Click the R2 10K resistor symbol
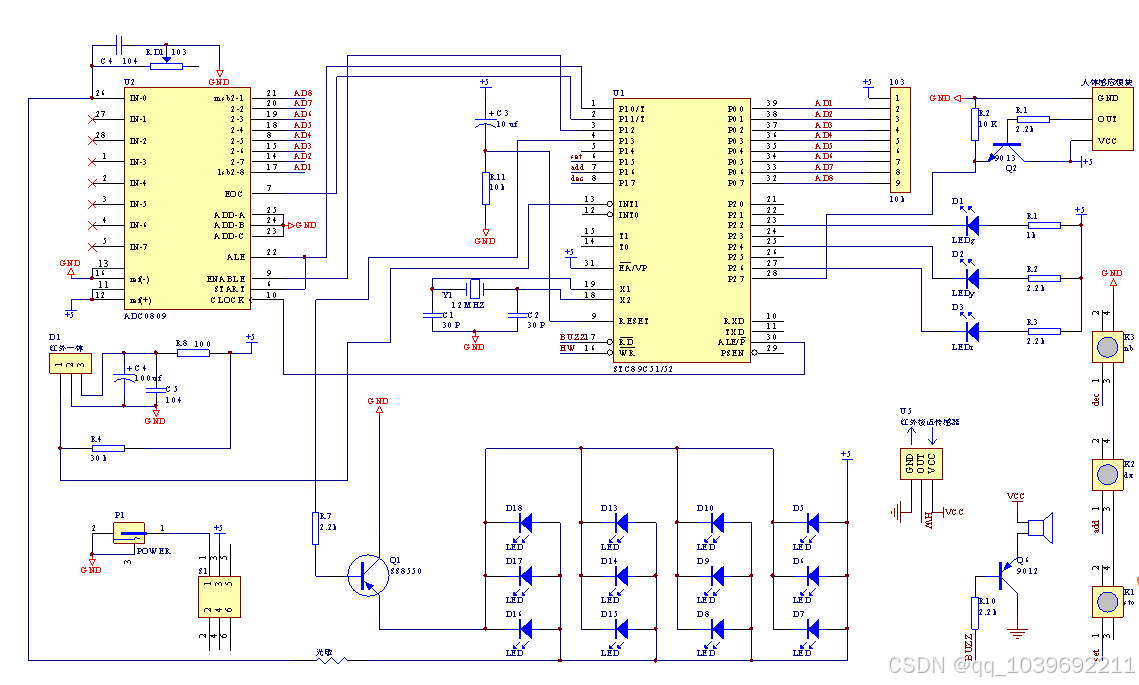Screen dimensions: 1139x685 tap(975, 124)
